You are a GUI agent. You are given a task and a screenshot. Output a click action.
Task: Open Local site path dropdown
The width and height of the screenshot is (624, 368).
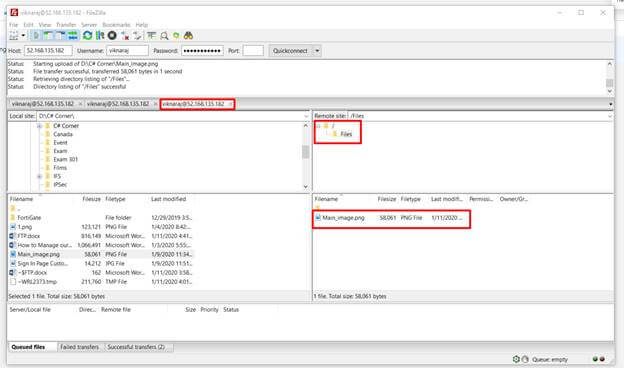[x=306, y=116]
